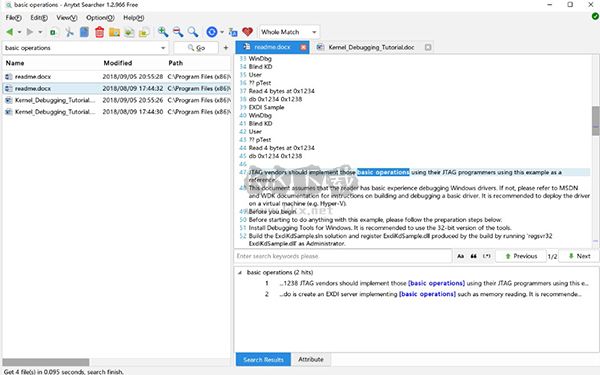Viewport: 600px width, 375px height.
Task: Click the plus add-tab button
Action: coord(226,48)
